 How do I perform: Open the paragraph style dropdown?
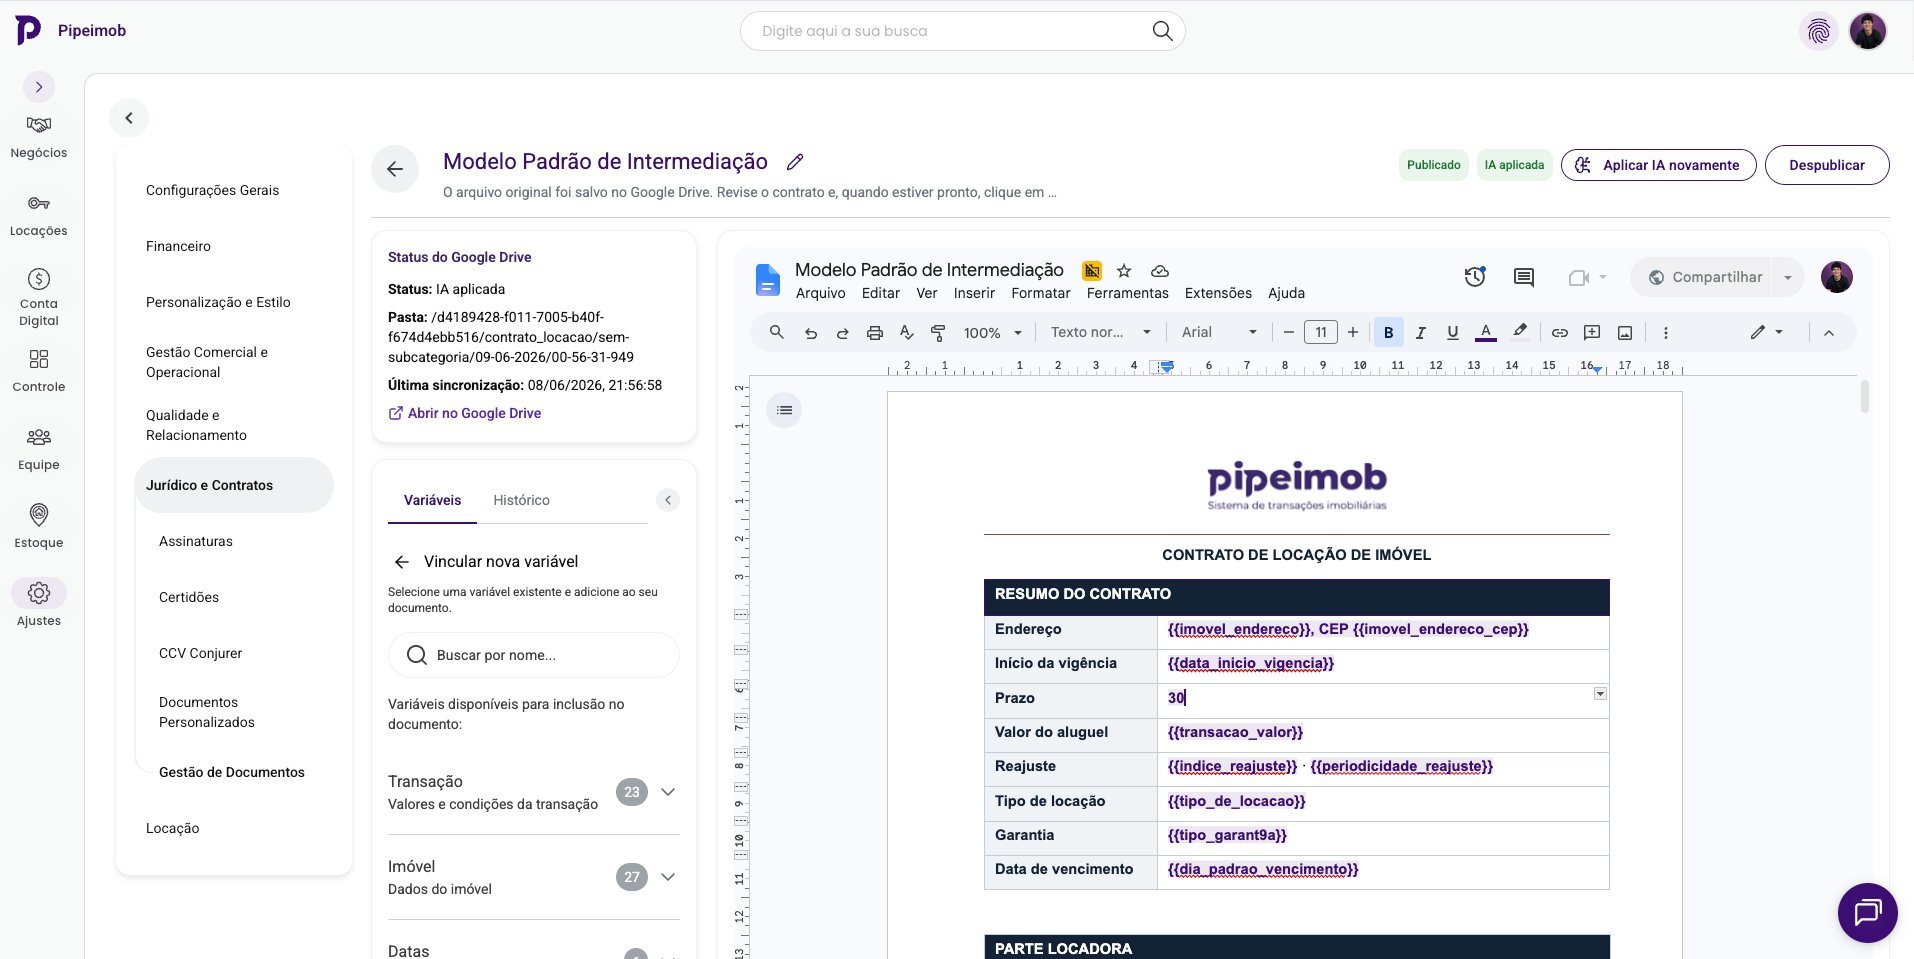[x=1100, y=333]
